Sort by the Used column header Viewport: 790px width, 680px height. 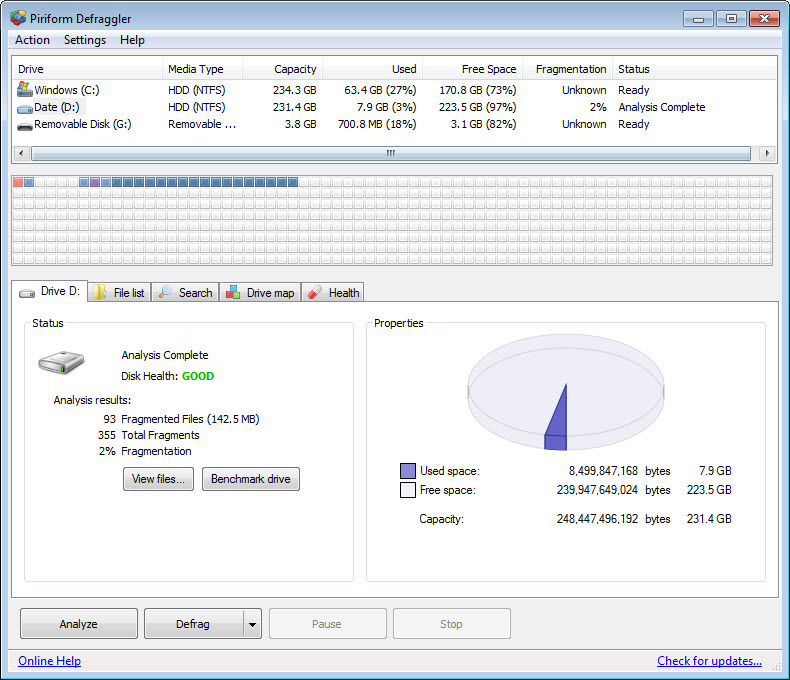[373, 69]
